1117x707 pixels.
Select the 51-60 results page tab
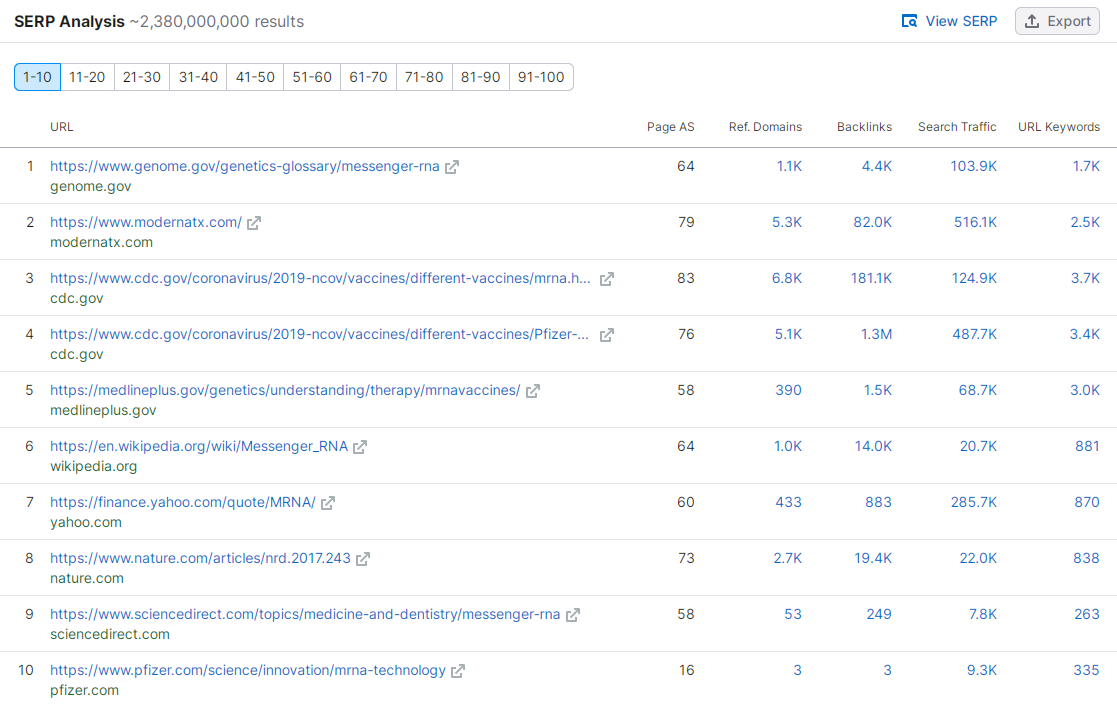pyautogui.click(x=312, y=77)
